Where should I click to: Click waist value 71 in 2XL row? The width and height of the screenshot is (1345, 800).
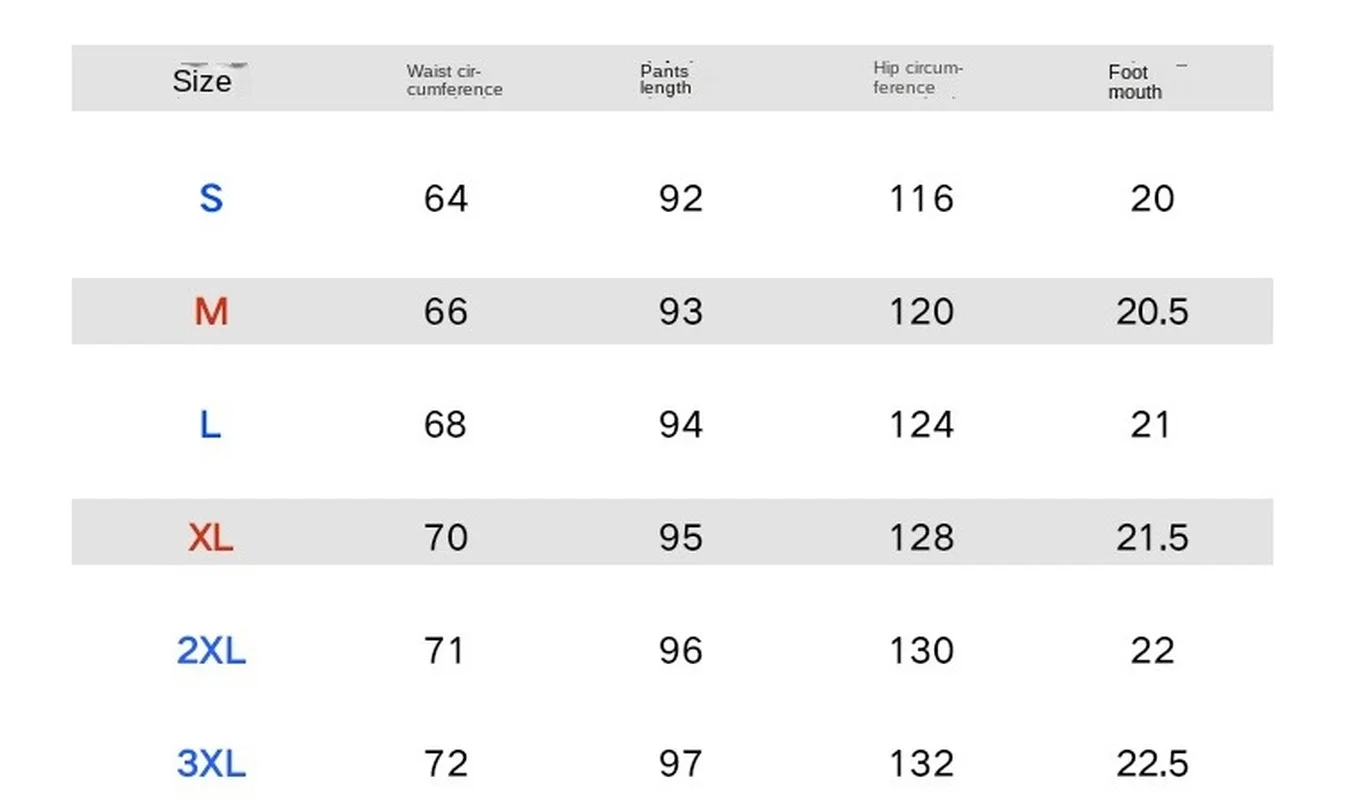(445, 651)
